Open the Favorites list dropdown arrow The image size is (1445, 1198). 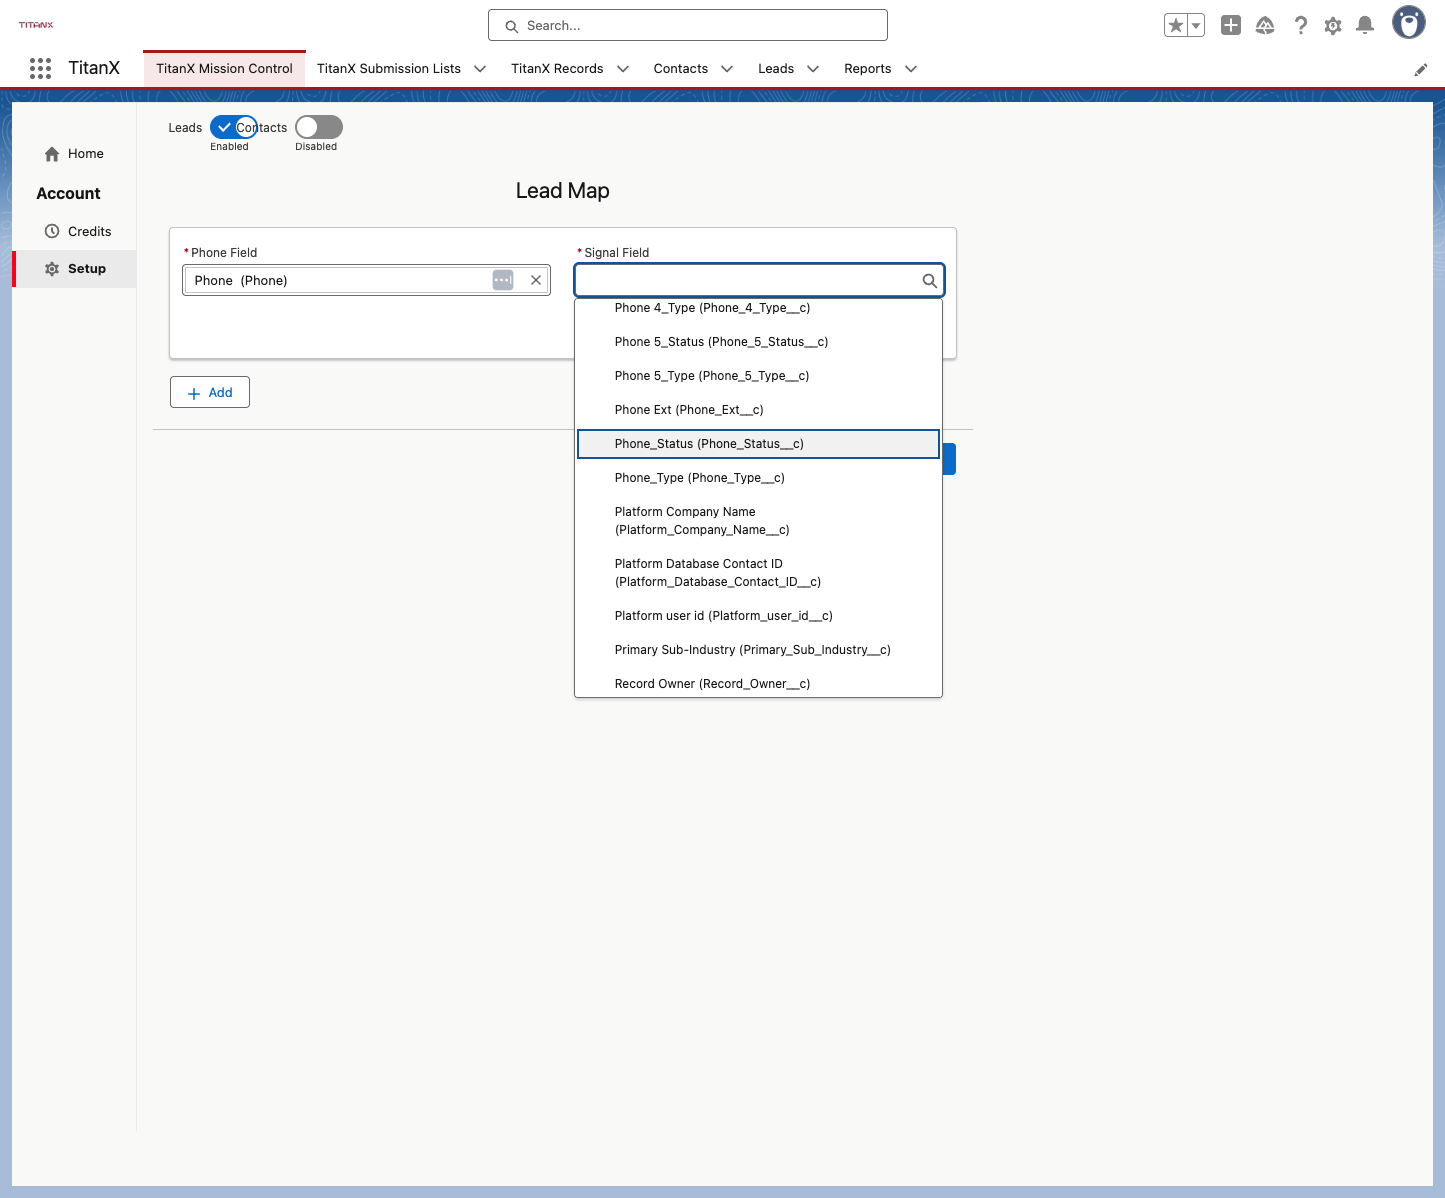[1196, 26]
